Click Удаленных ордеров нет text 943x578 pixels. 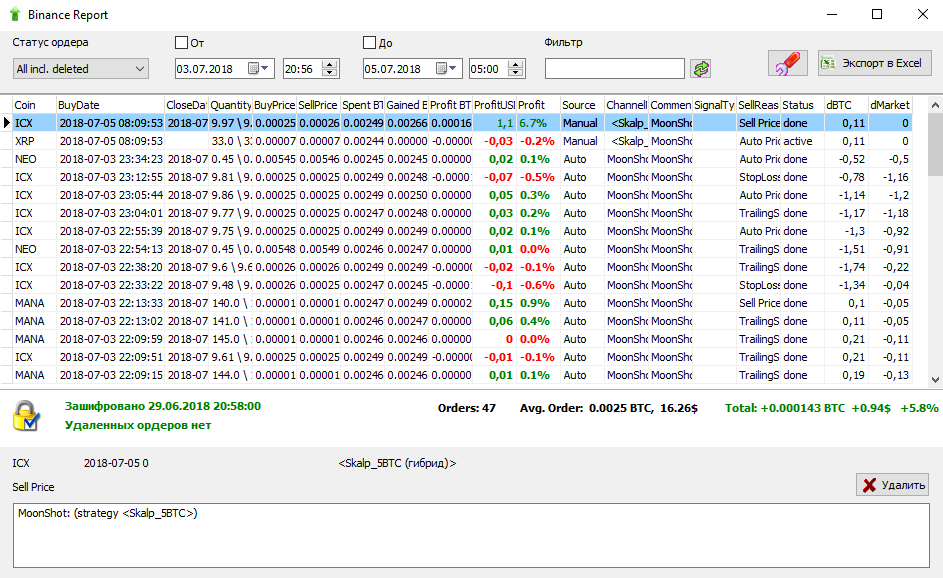click(138, 425)
